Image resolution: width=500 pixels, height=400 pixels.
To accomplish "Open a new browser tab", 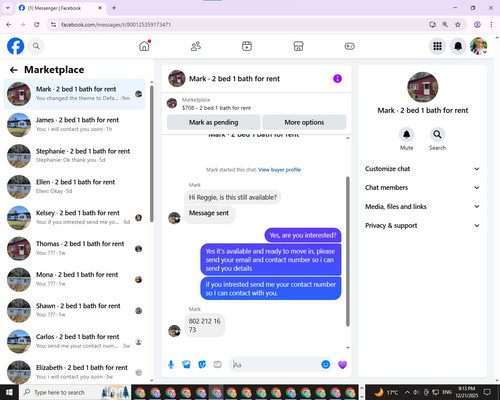I will (x=114, y=8).
